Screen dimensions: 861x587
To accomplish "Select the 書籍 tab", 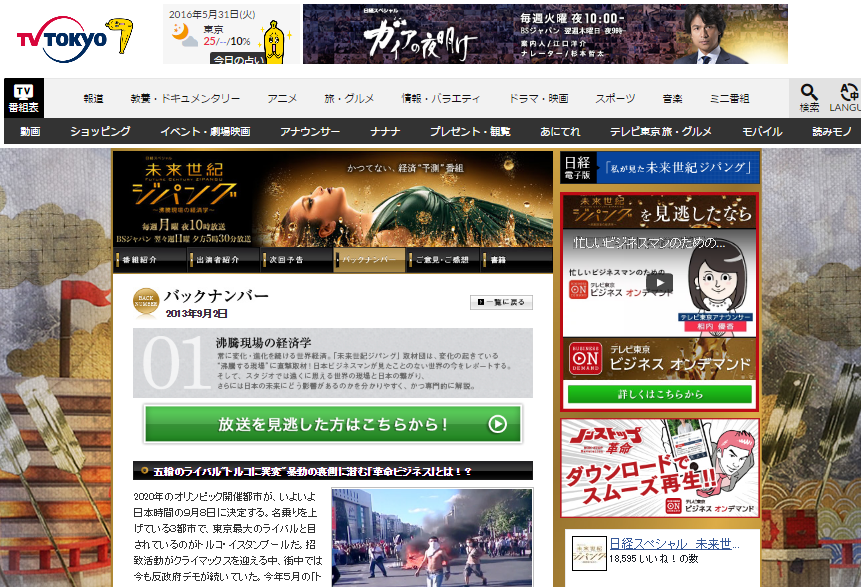I will click(516, 260).
